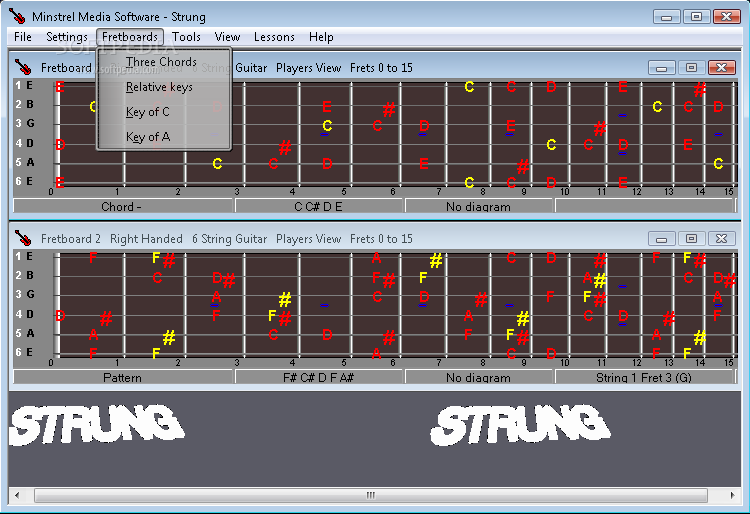Click the scrollbar right arrow
The height and width of the screenshot is (514, 750).
tap(732, 495)
